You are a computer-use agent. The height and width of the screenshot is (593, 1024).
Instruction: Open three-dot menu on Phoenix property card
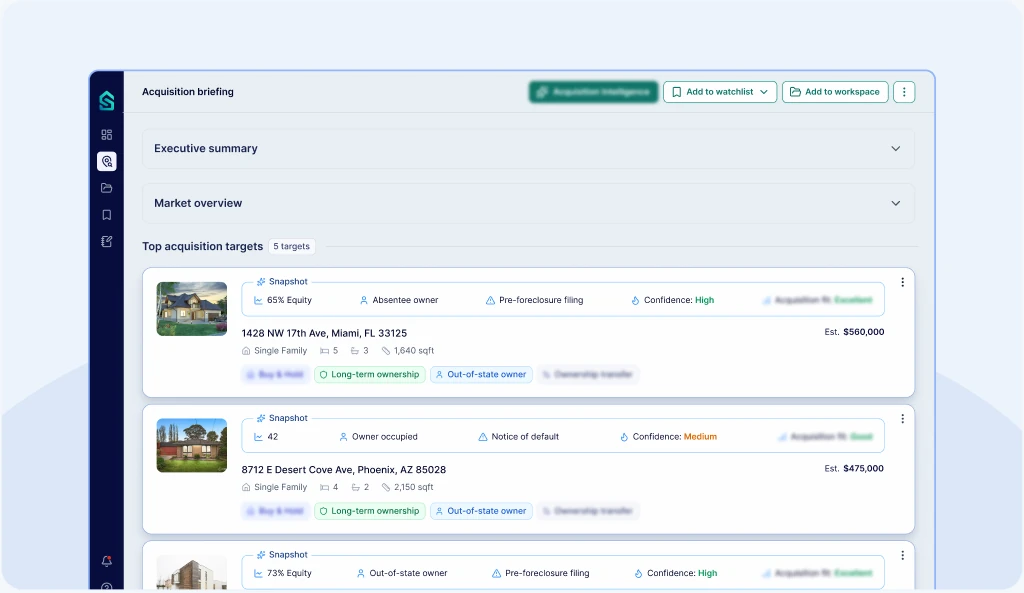coord(903,419)
